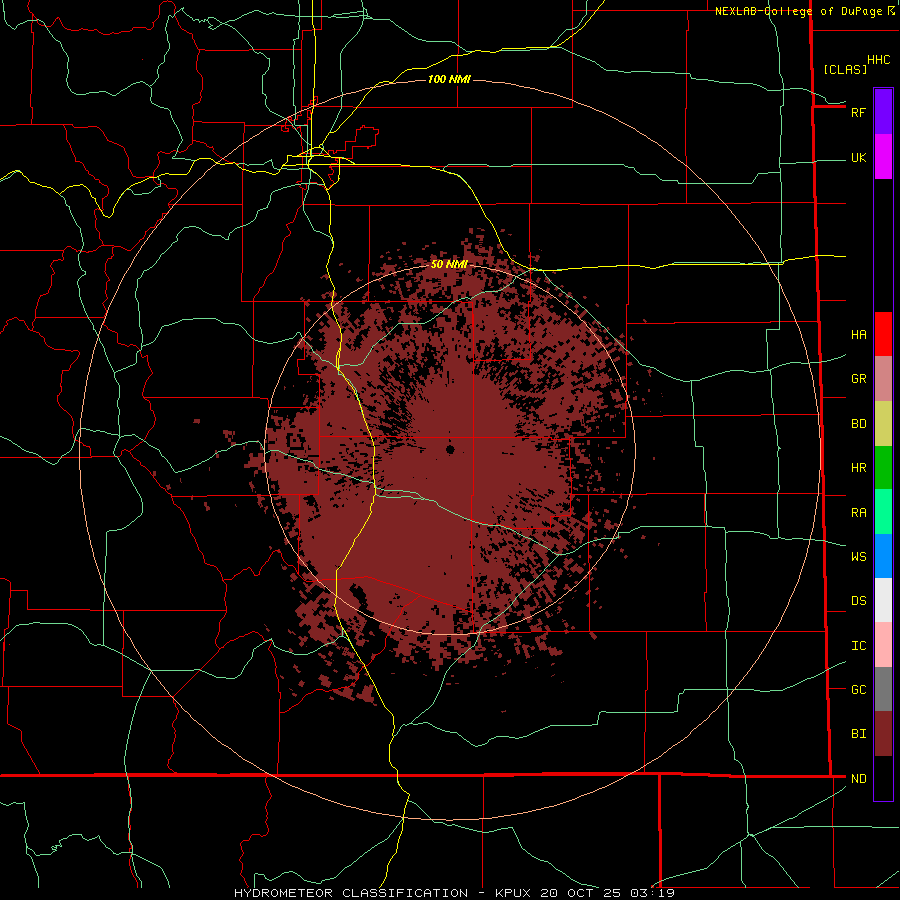The width and height of the screenshot is (900, 900).
Task: Pick the blue WS legend swatch
Action: click(x=883, y=556)
